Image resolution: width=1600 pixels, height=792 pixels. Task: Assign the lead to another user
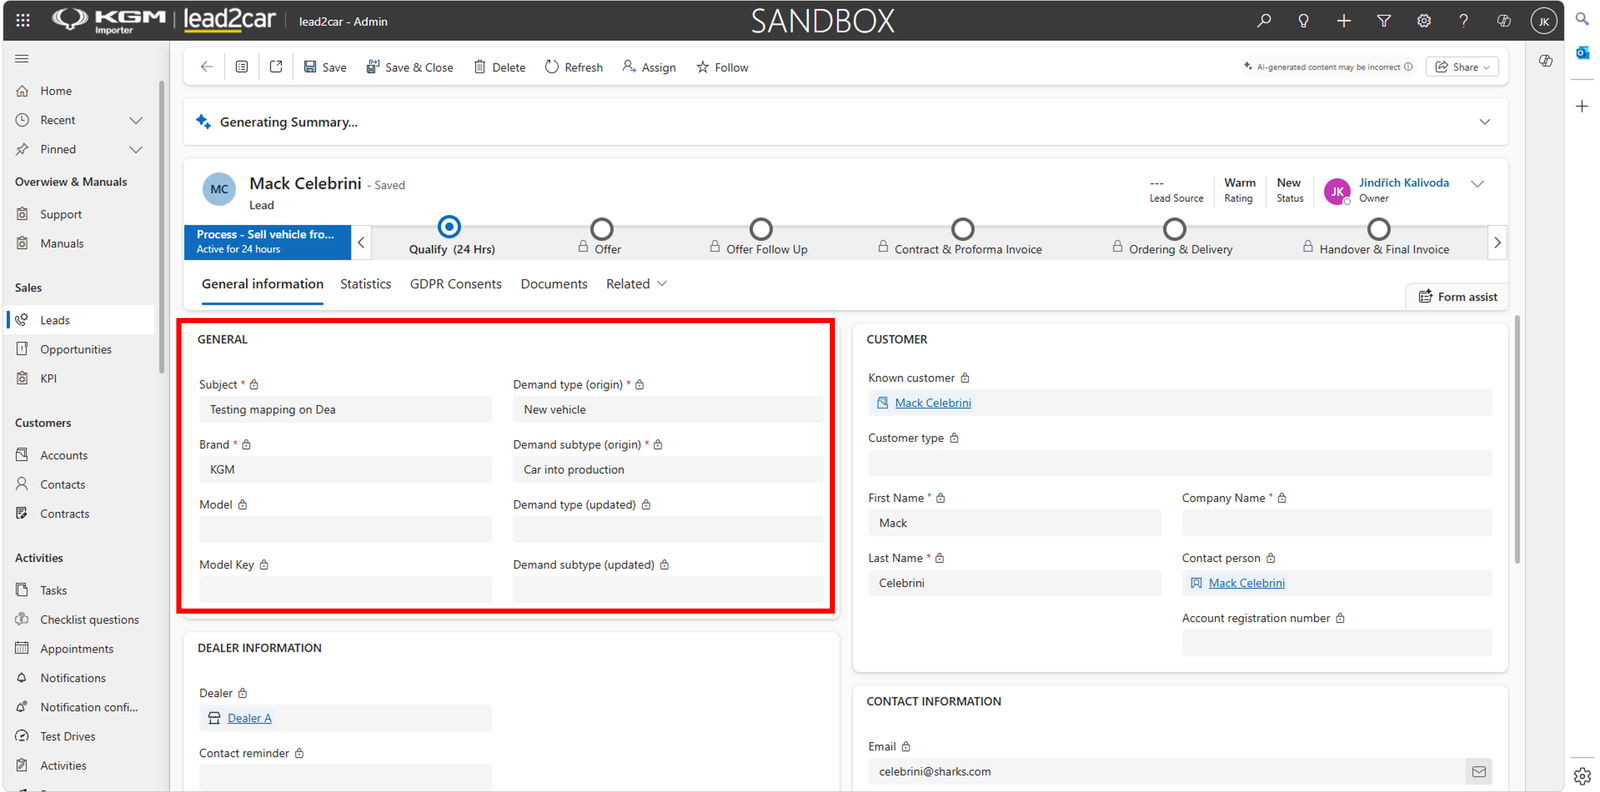[649, 67]
